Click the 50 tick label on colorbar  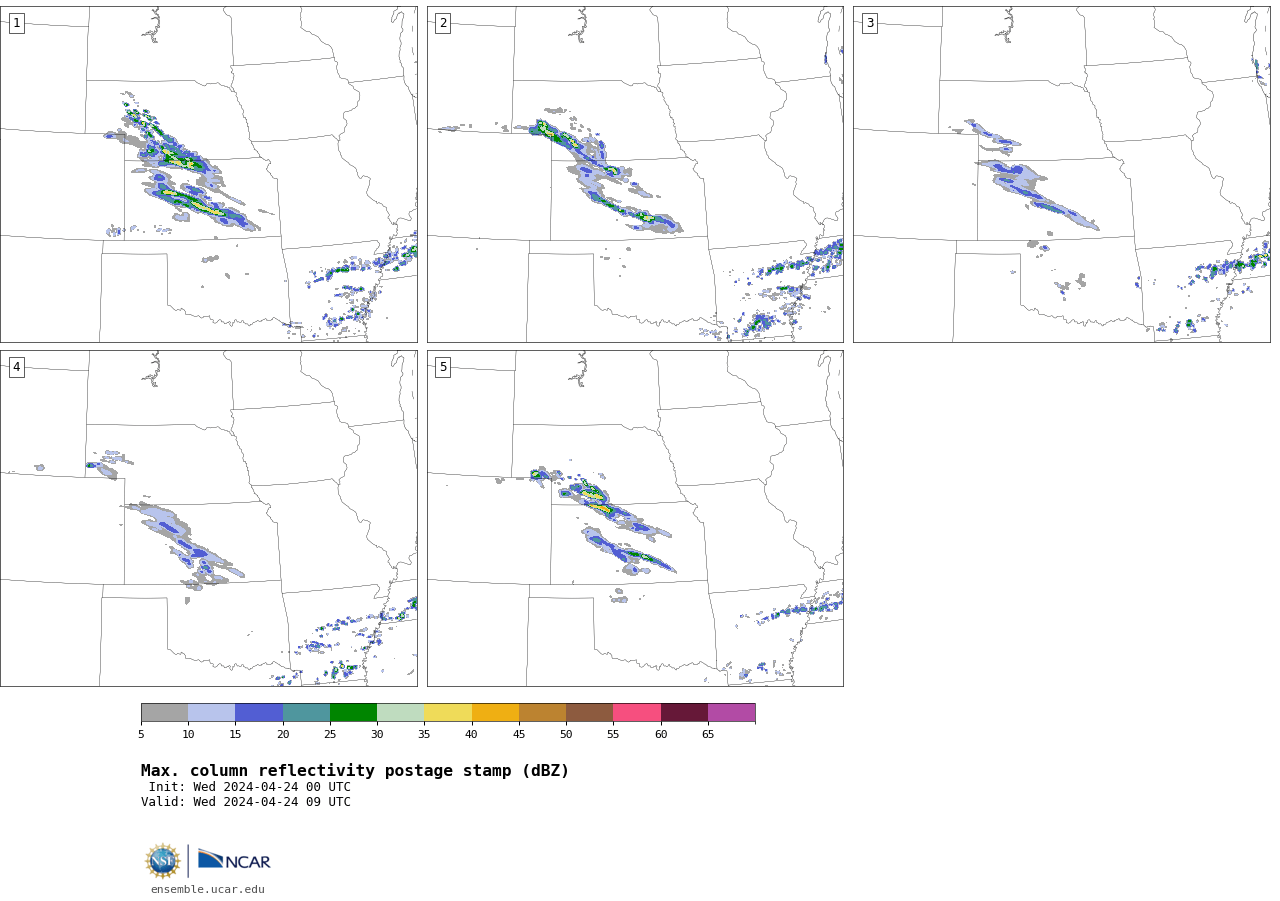tap(566, 734)
